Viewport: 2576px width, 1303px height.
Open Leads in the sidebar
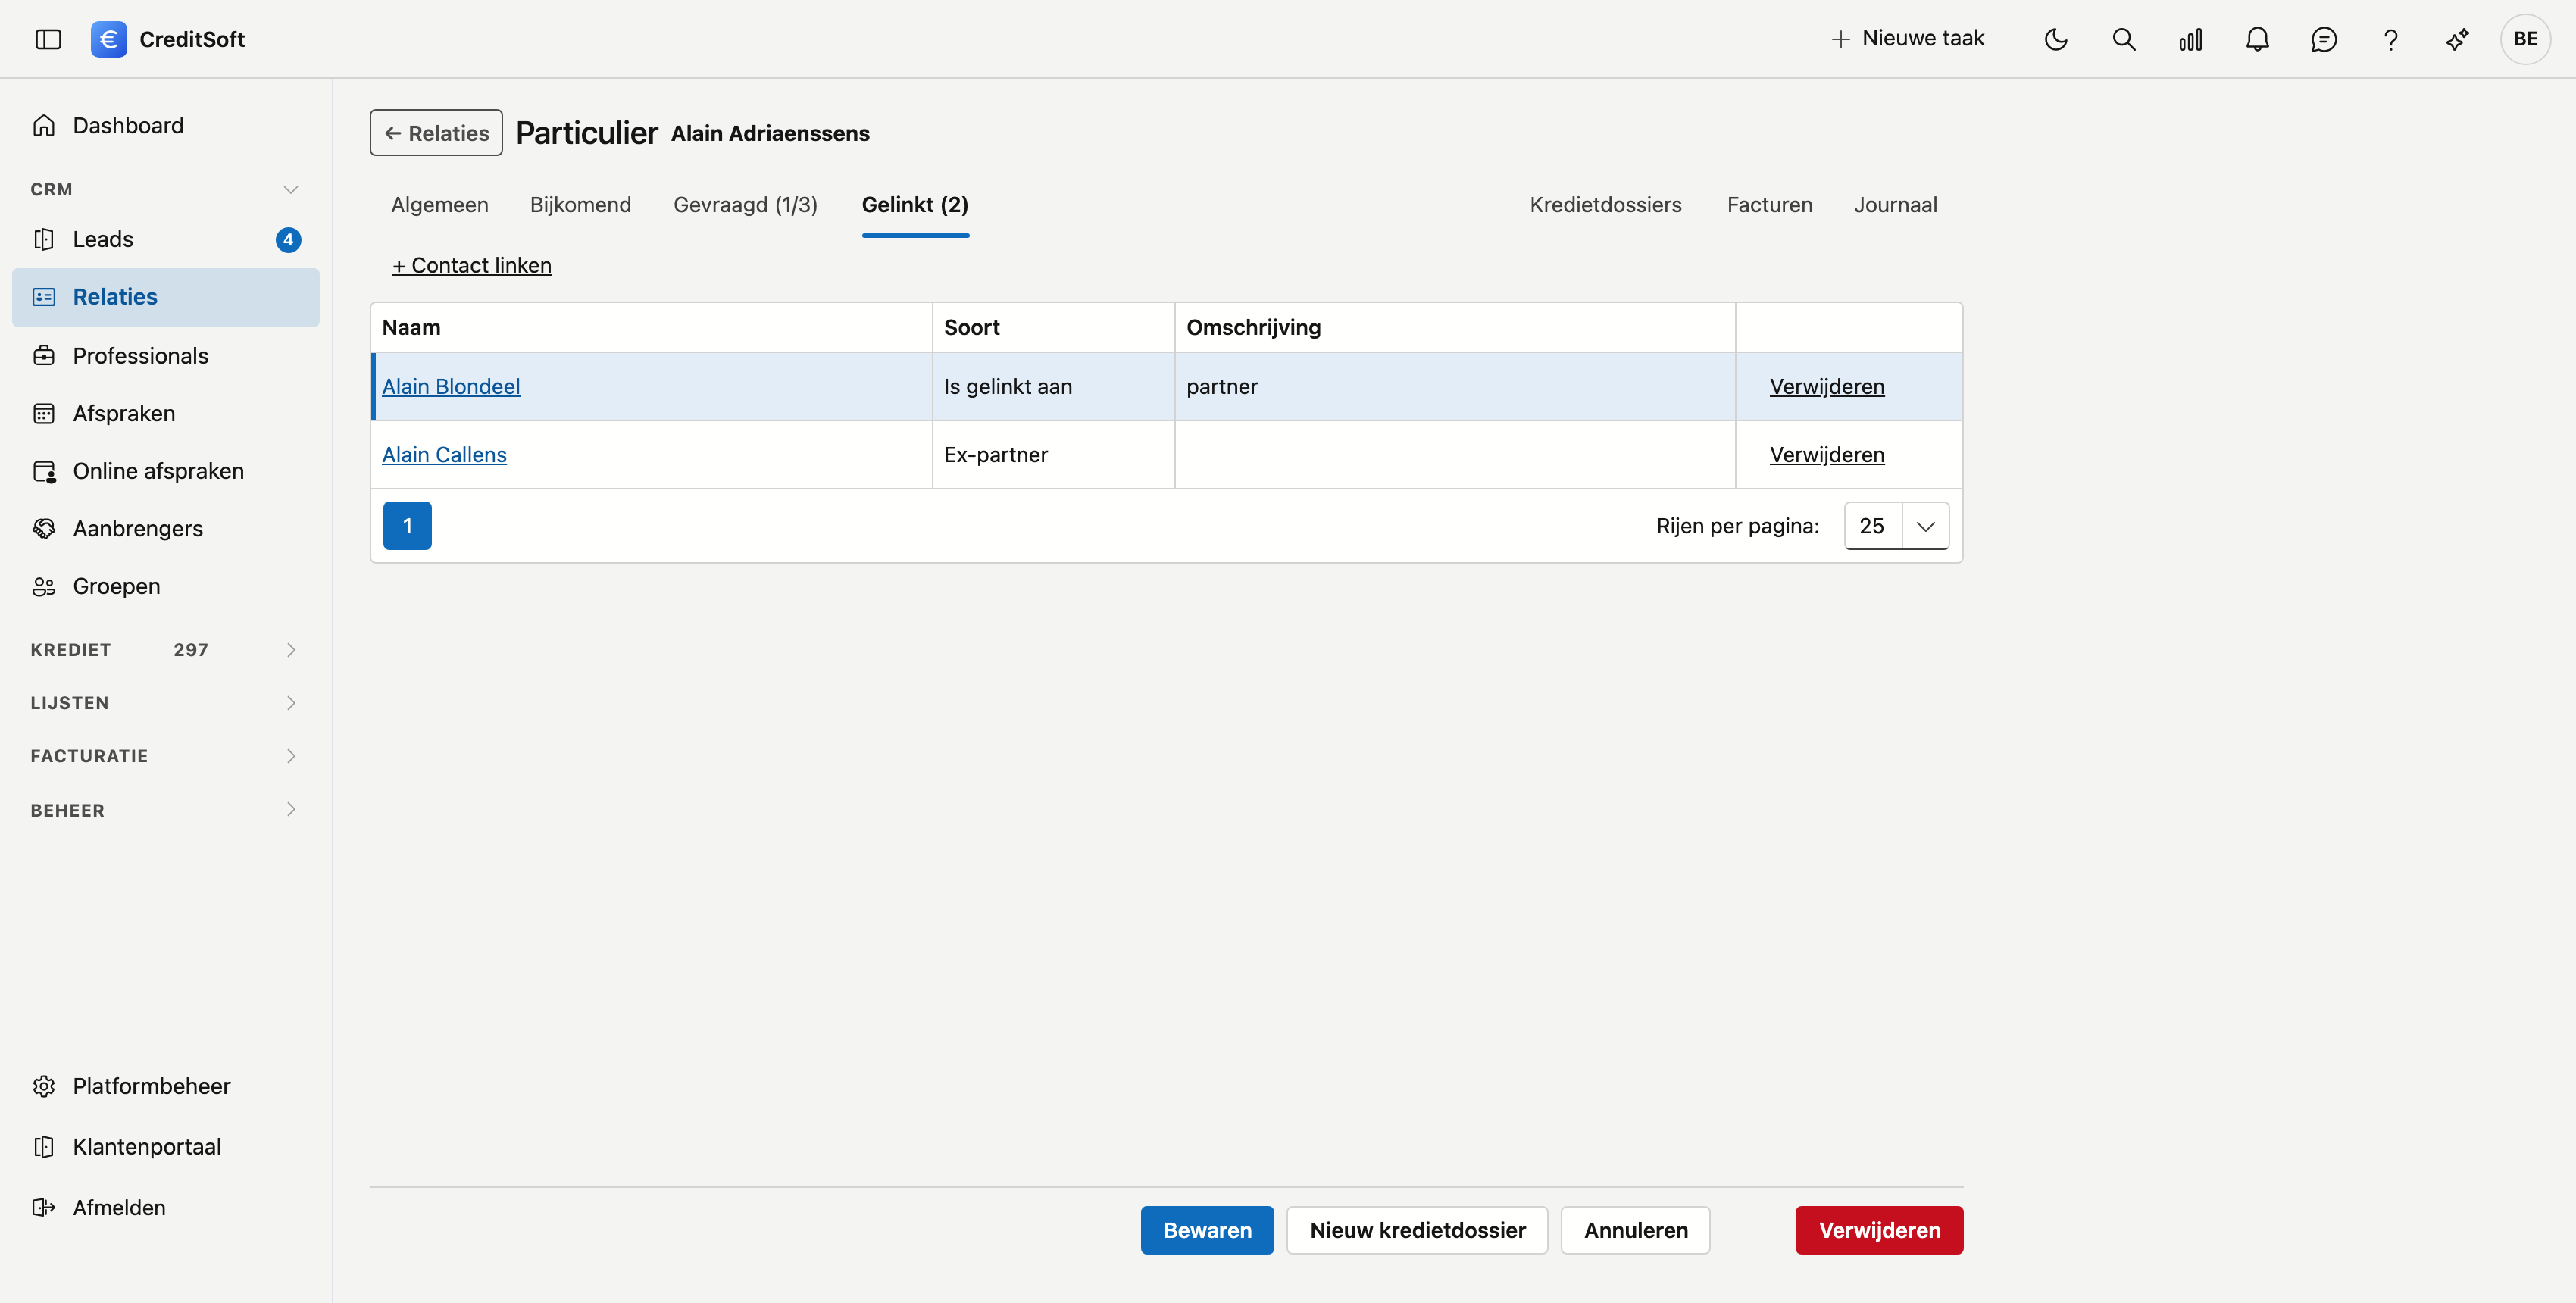[x=166, y=239]
